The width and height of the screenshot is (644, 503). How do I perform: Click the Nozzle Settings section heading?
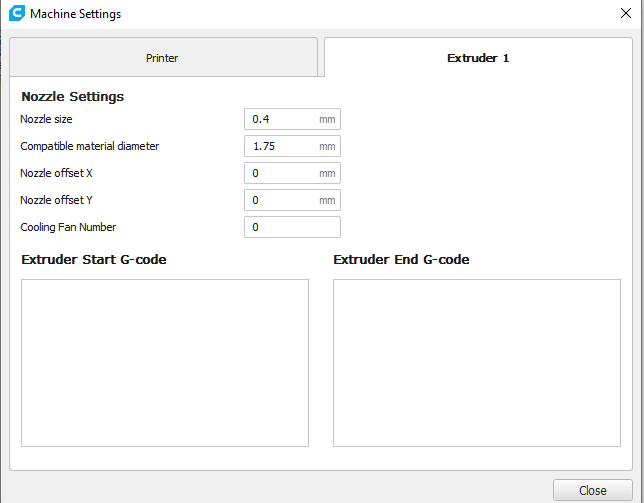coord(72,97)
